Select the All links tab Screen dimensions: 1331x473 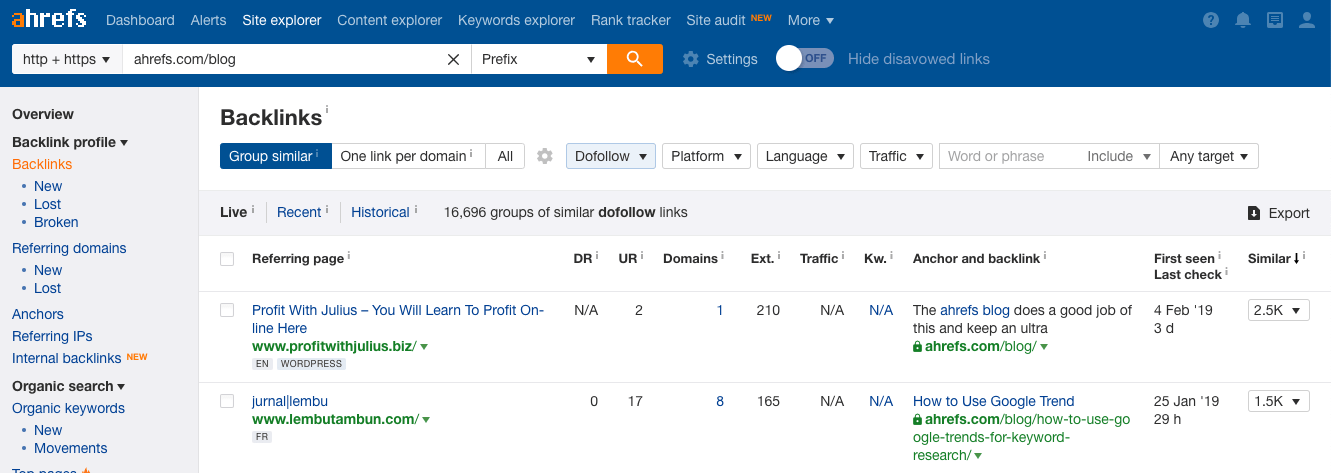pyautogui.click(x=505, y=156)
